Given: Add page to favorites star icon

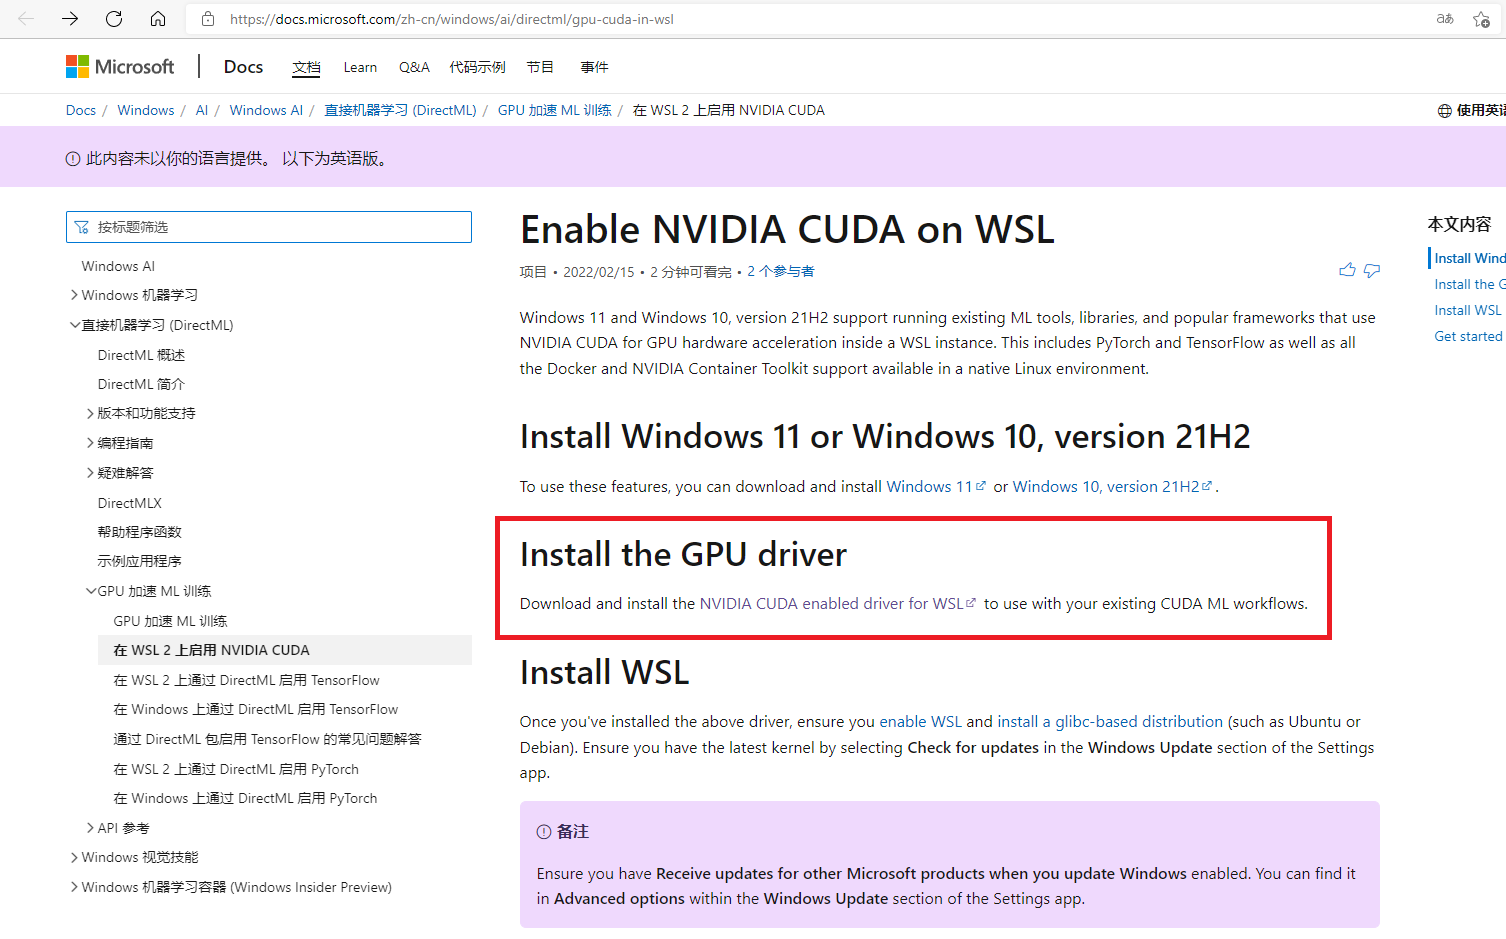Looking at the screenshot, I should pyautogui.click(x=1481, y=19).
